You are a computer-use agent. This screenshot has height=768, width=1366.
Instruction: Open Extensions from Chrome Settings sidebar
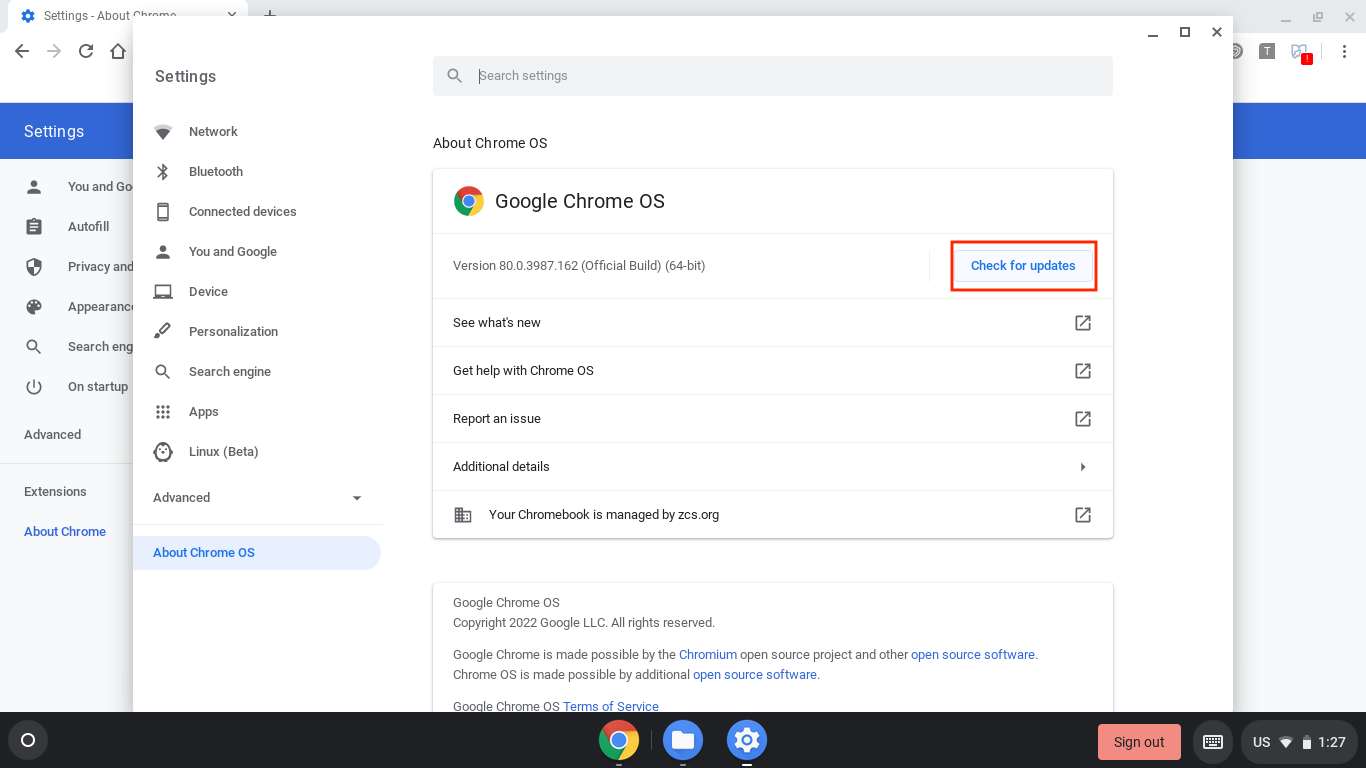(x=55, y=492)
